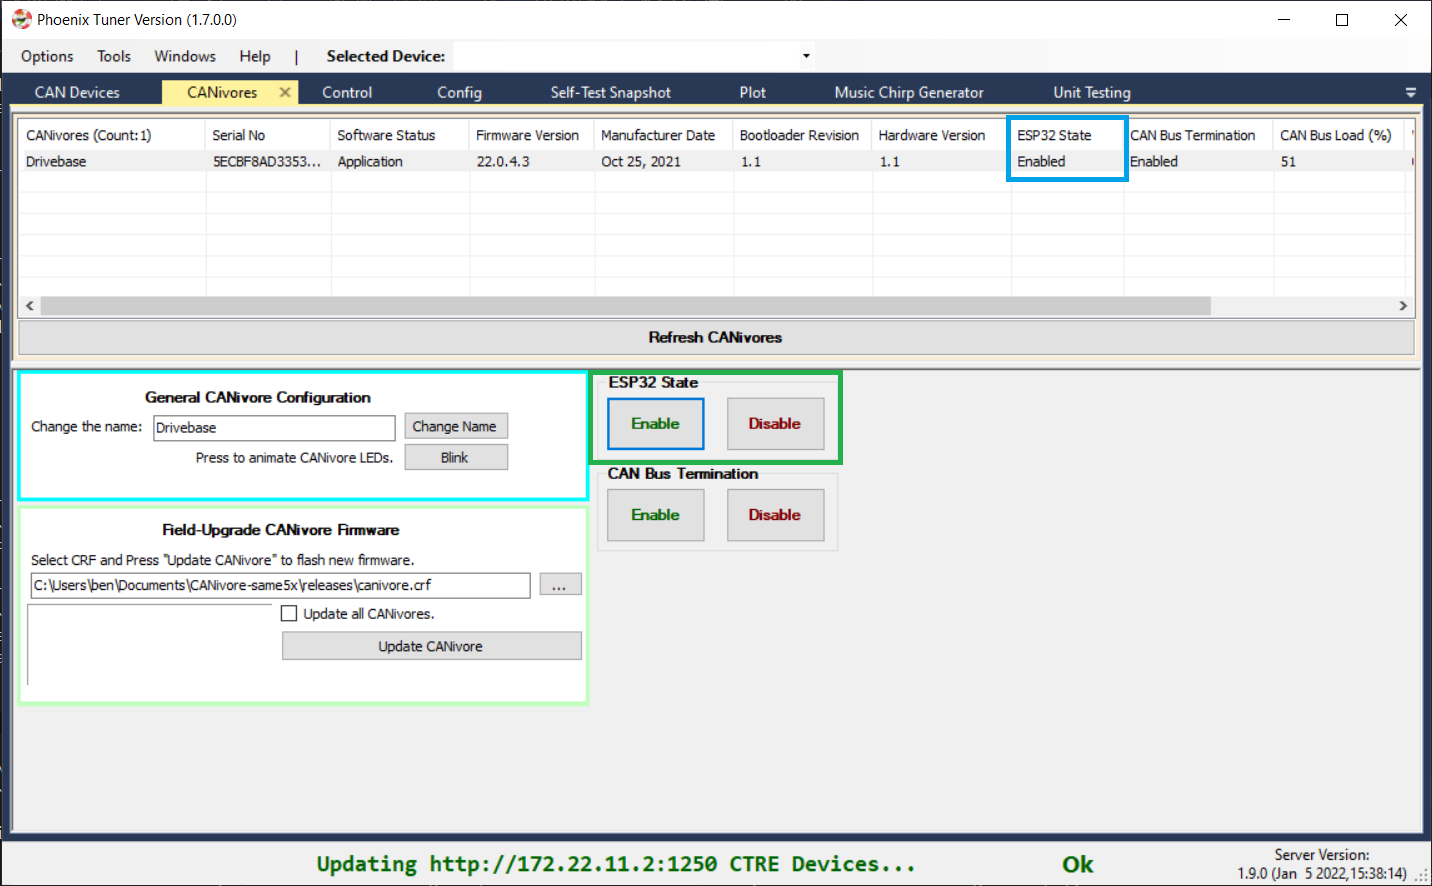Click the green Ok status text
The width and height of the screenshot is (1432, 886).
(1077, 864)
